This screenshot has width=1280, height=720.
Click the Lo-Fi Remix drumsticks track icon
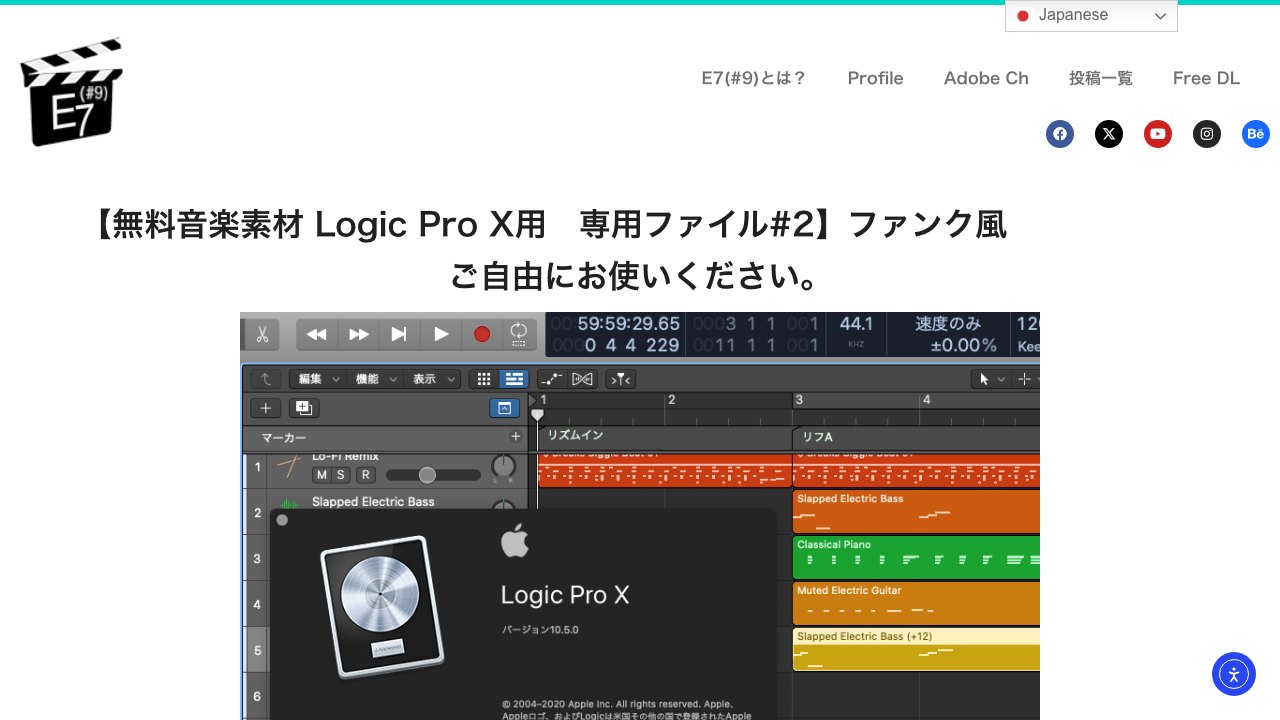point(289,467)
